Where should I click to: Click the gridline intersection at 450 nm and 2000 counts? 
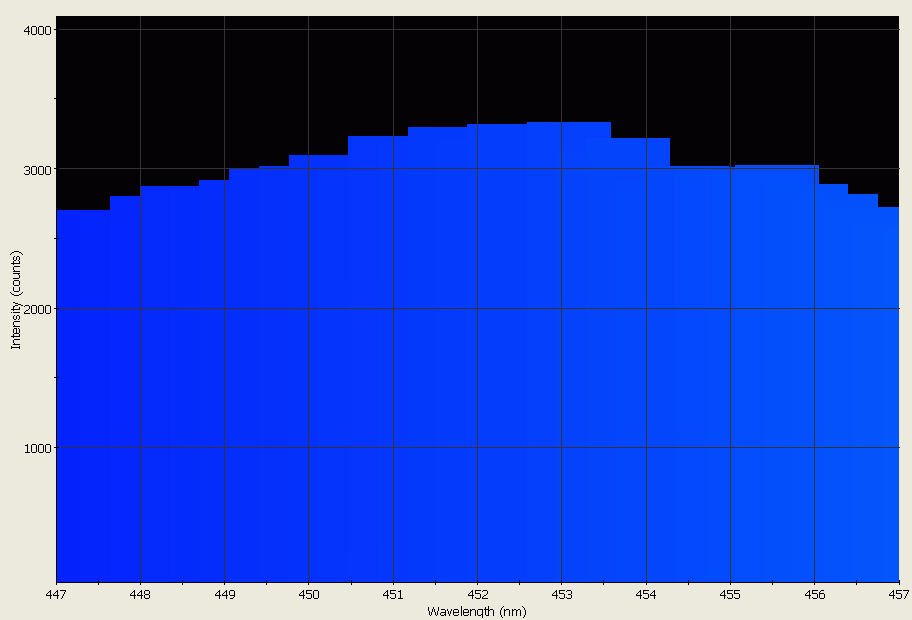click(309, 309)
